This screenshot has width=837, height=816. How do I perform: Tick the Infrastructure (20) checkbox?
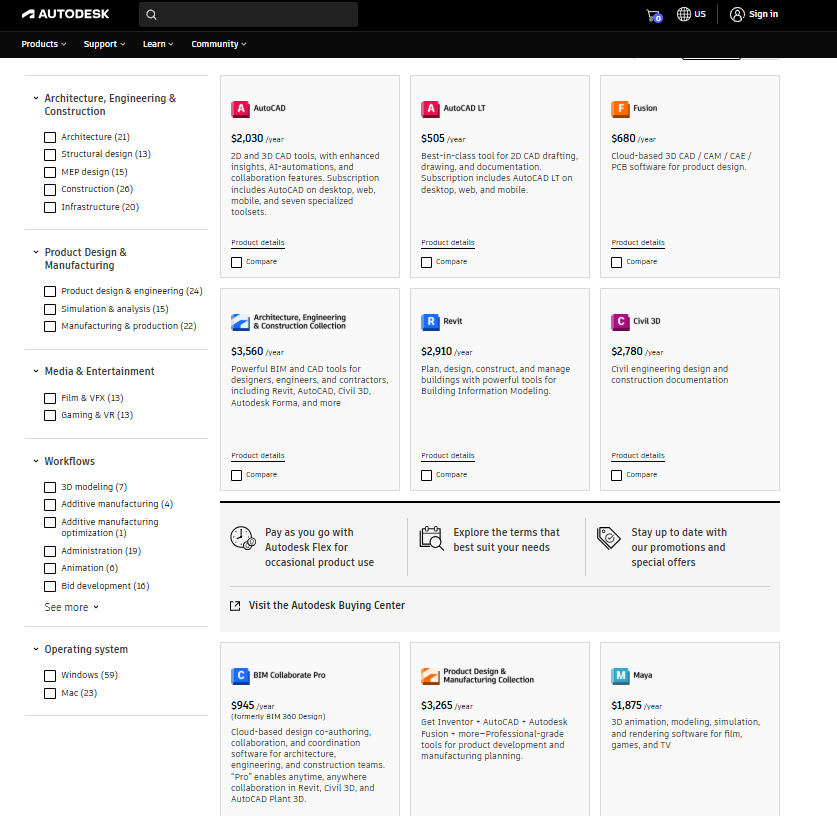pos(50,207)
